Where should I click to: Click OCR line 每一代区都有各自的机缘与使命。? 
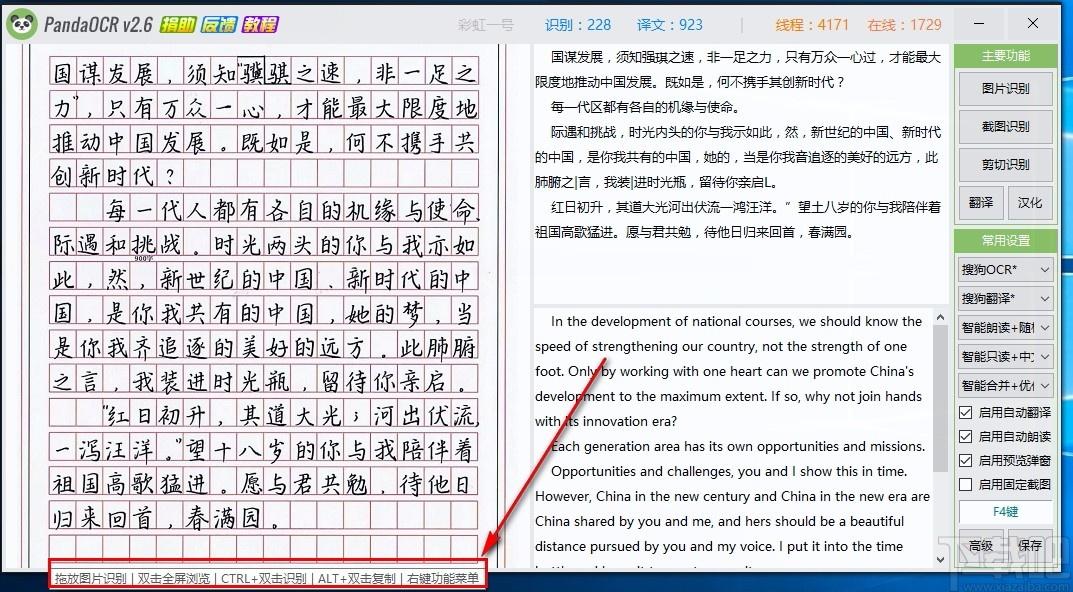[x=645, y=107]
